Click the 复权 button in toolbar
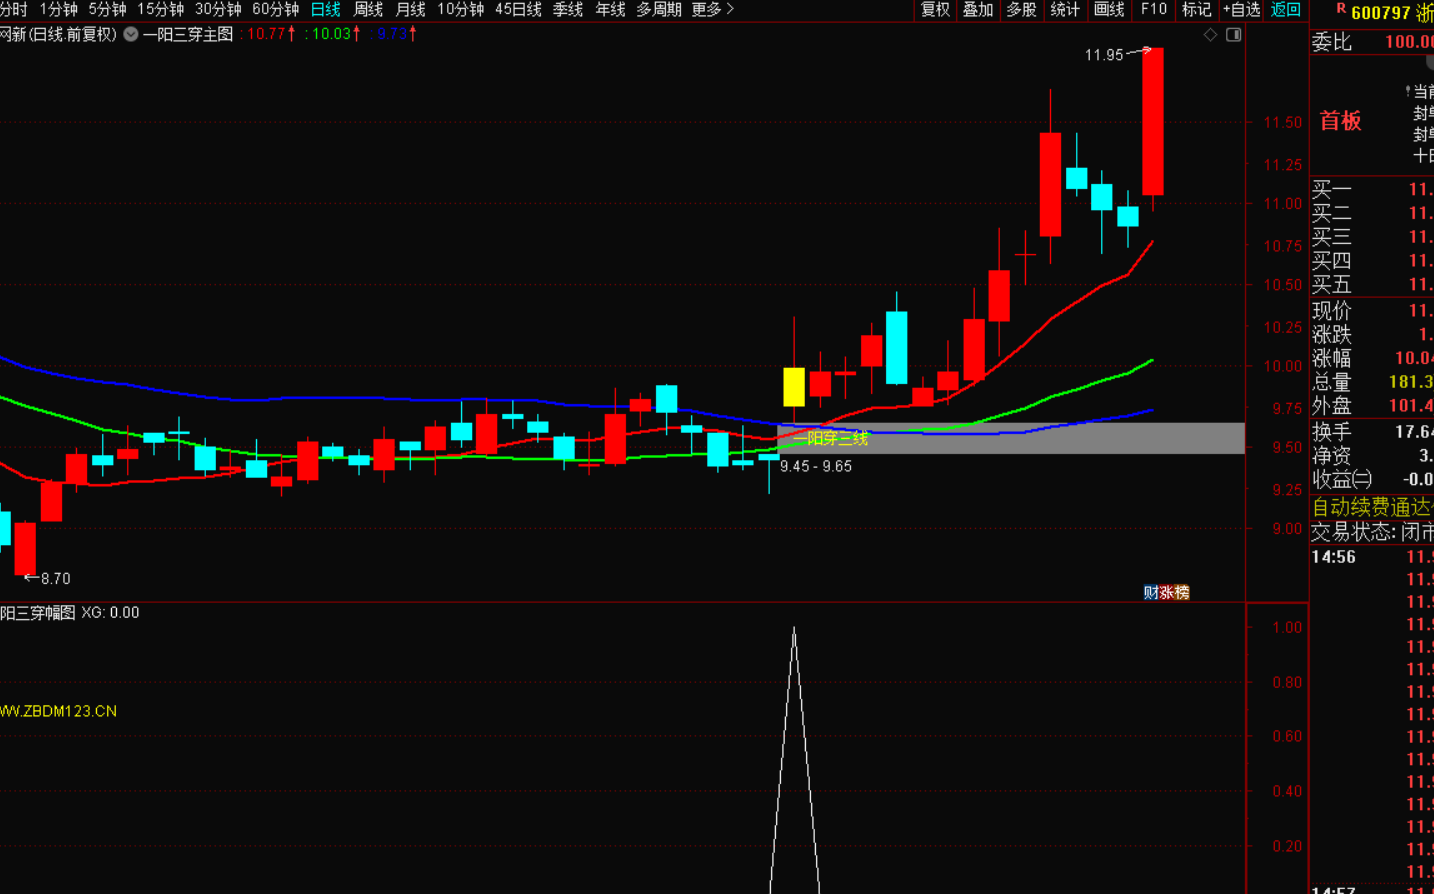The height and width of the screenshot is (894, 1434). tap(935, 9)
